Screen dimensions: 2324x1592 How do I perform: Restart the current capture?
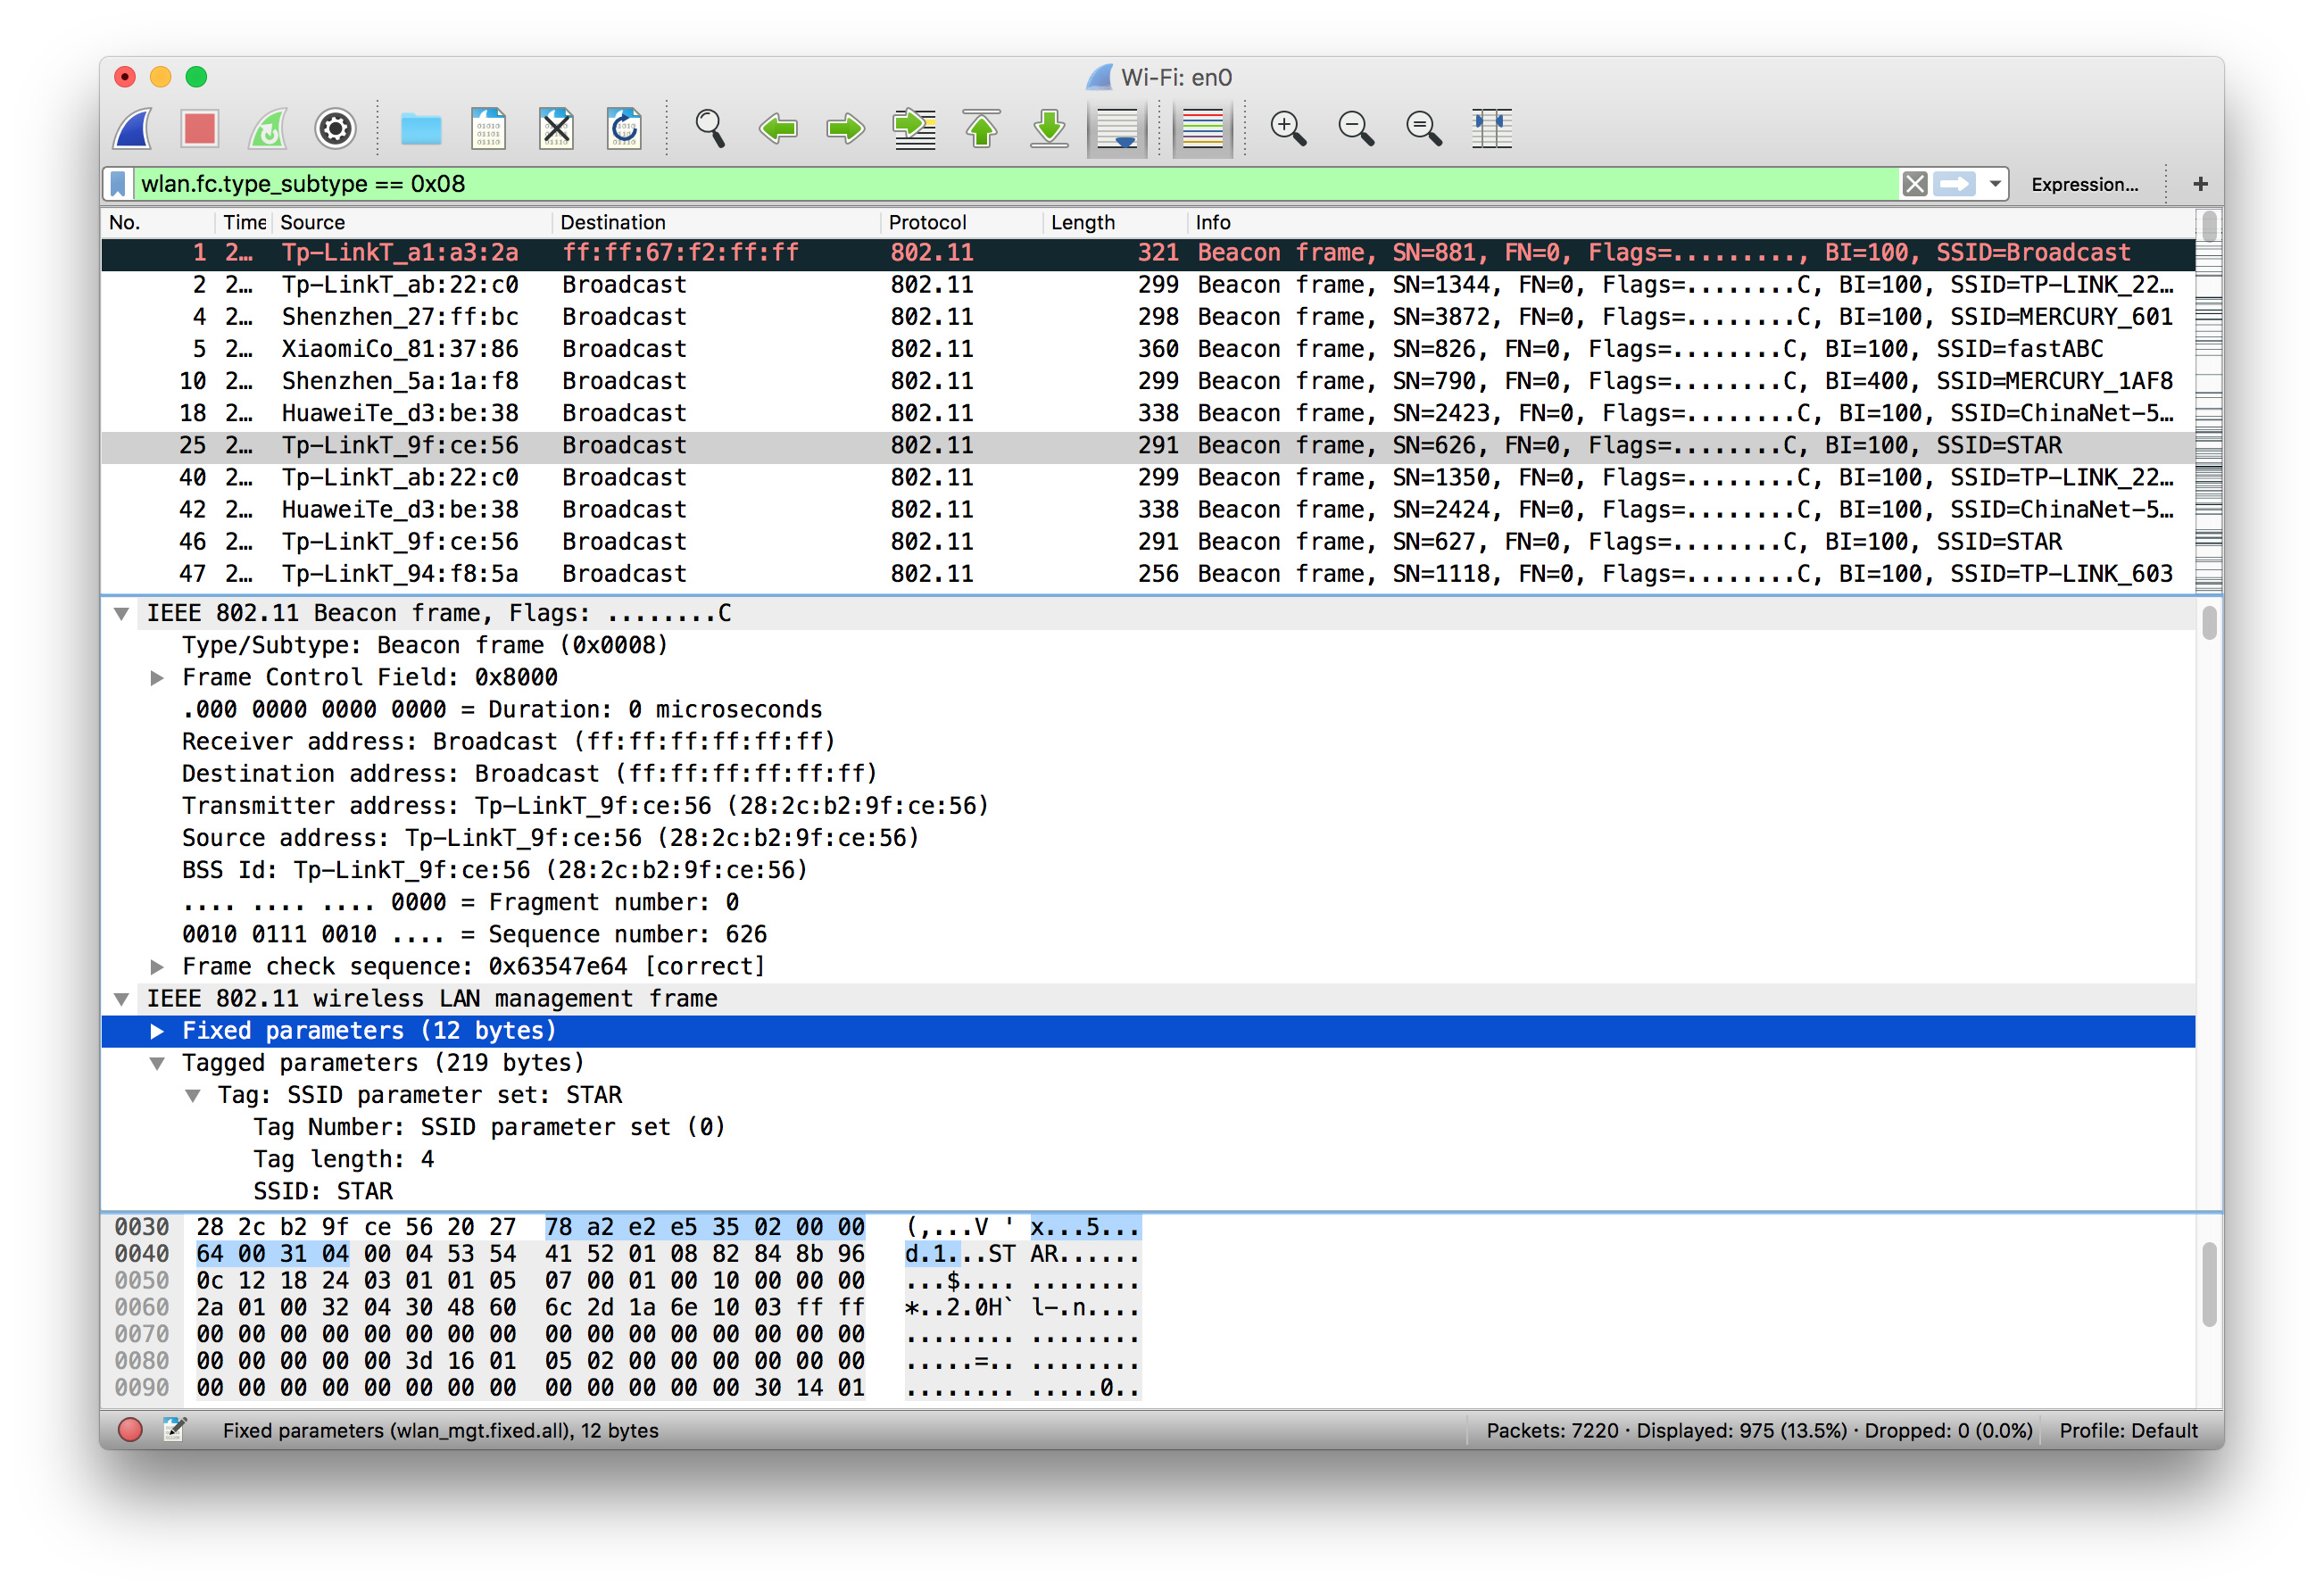266,128
